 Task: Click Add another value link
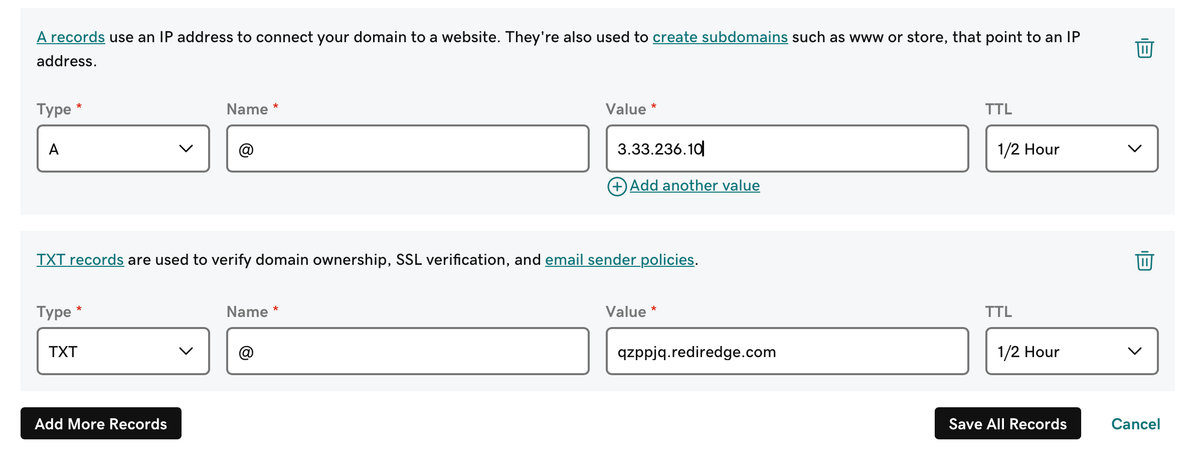(694, 186)
